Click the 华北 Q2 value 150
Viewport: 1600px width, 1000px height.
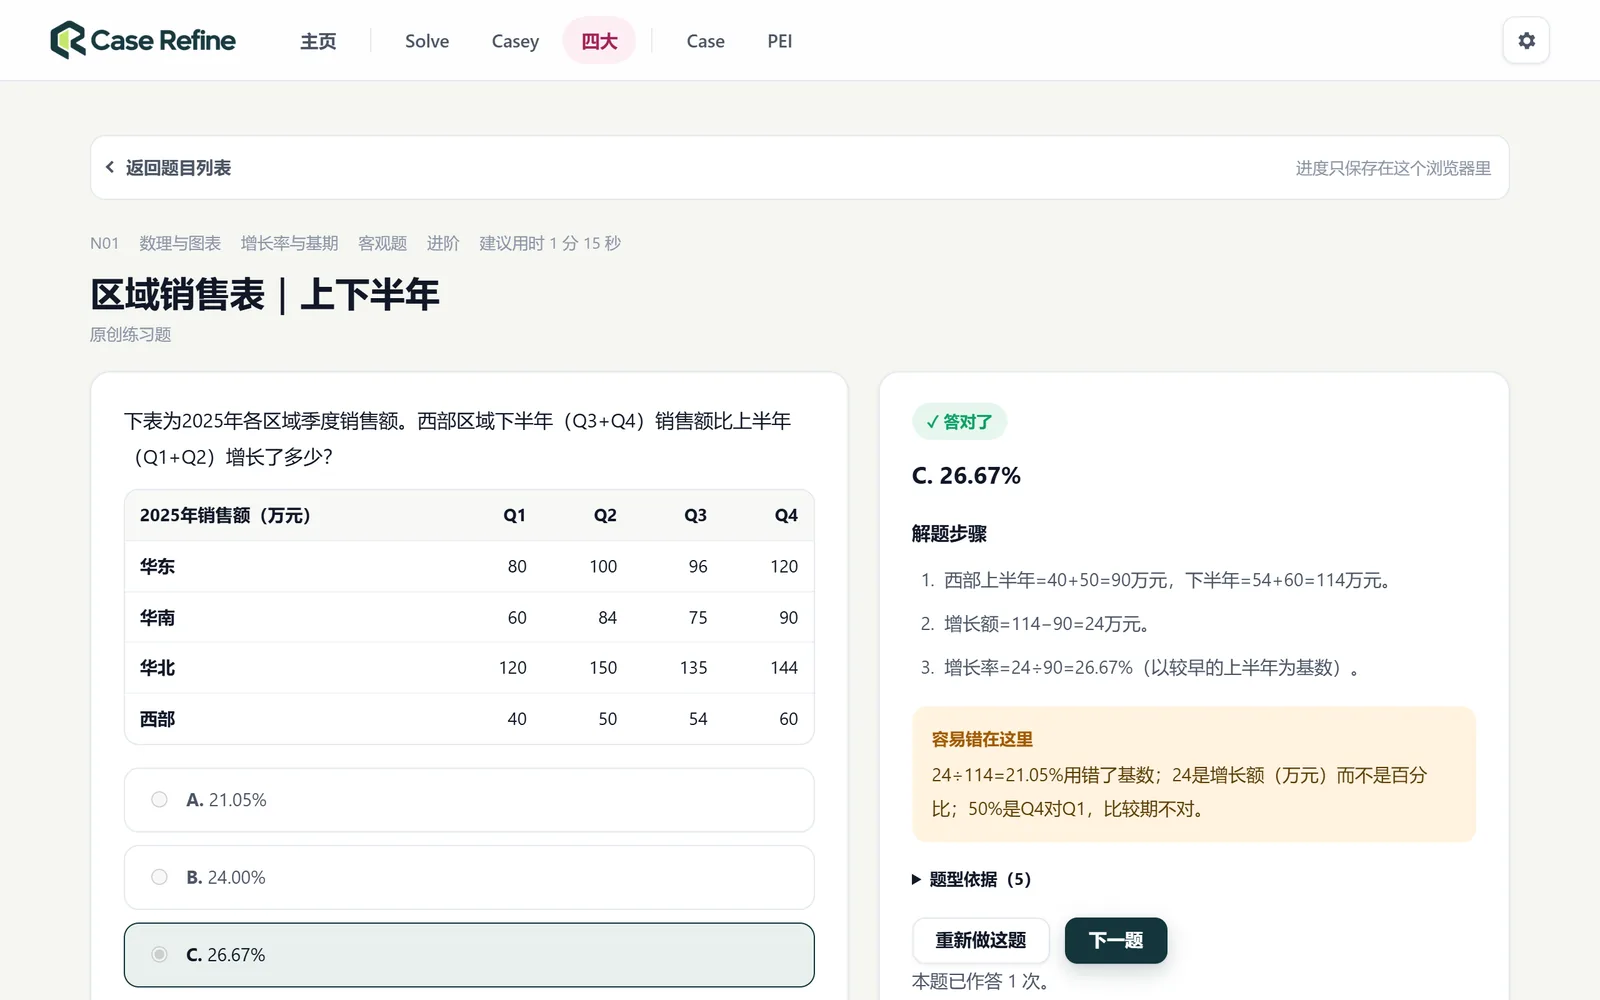pyautogui.click(x=603, y=668)
